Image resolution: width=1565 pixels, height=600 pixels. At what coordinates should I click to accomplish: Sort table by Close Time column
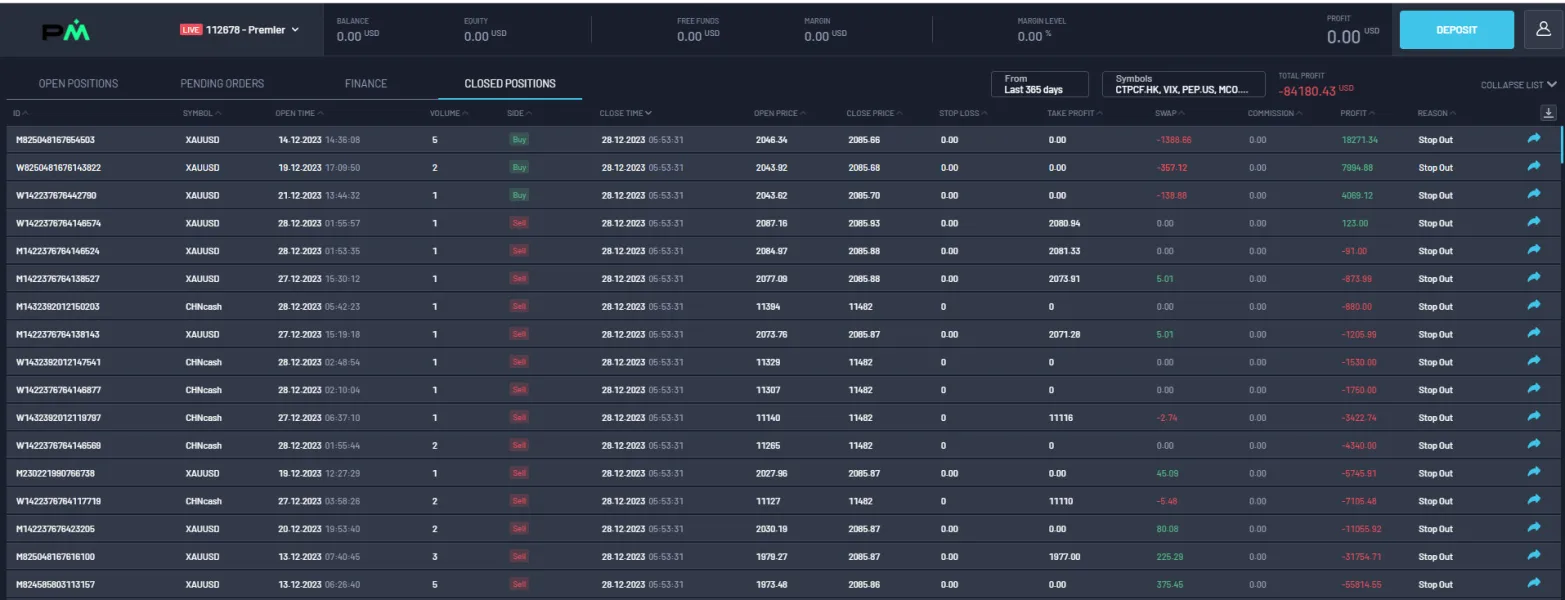[625, 113]
